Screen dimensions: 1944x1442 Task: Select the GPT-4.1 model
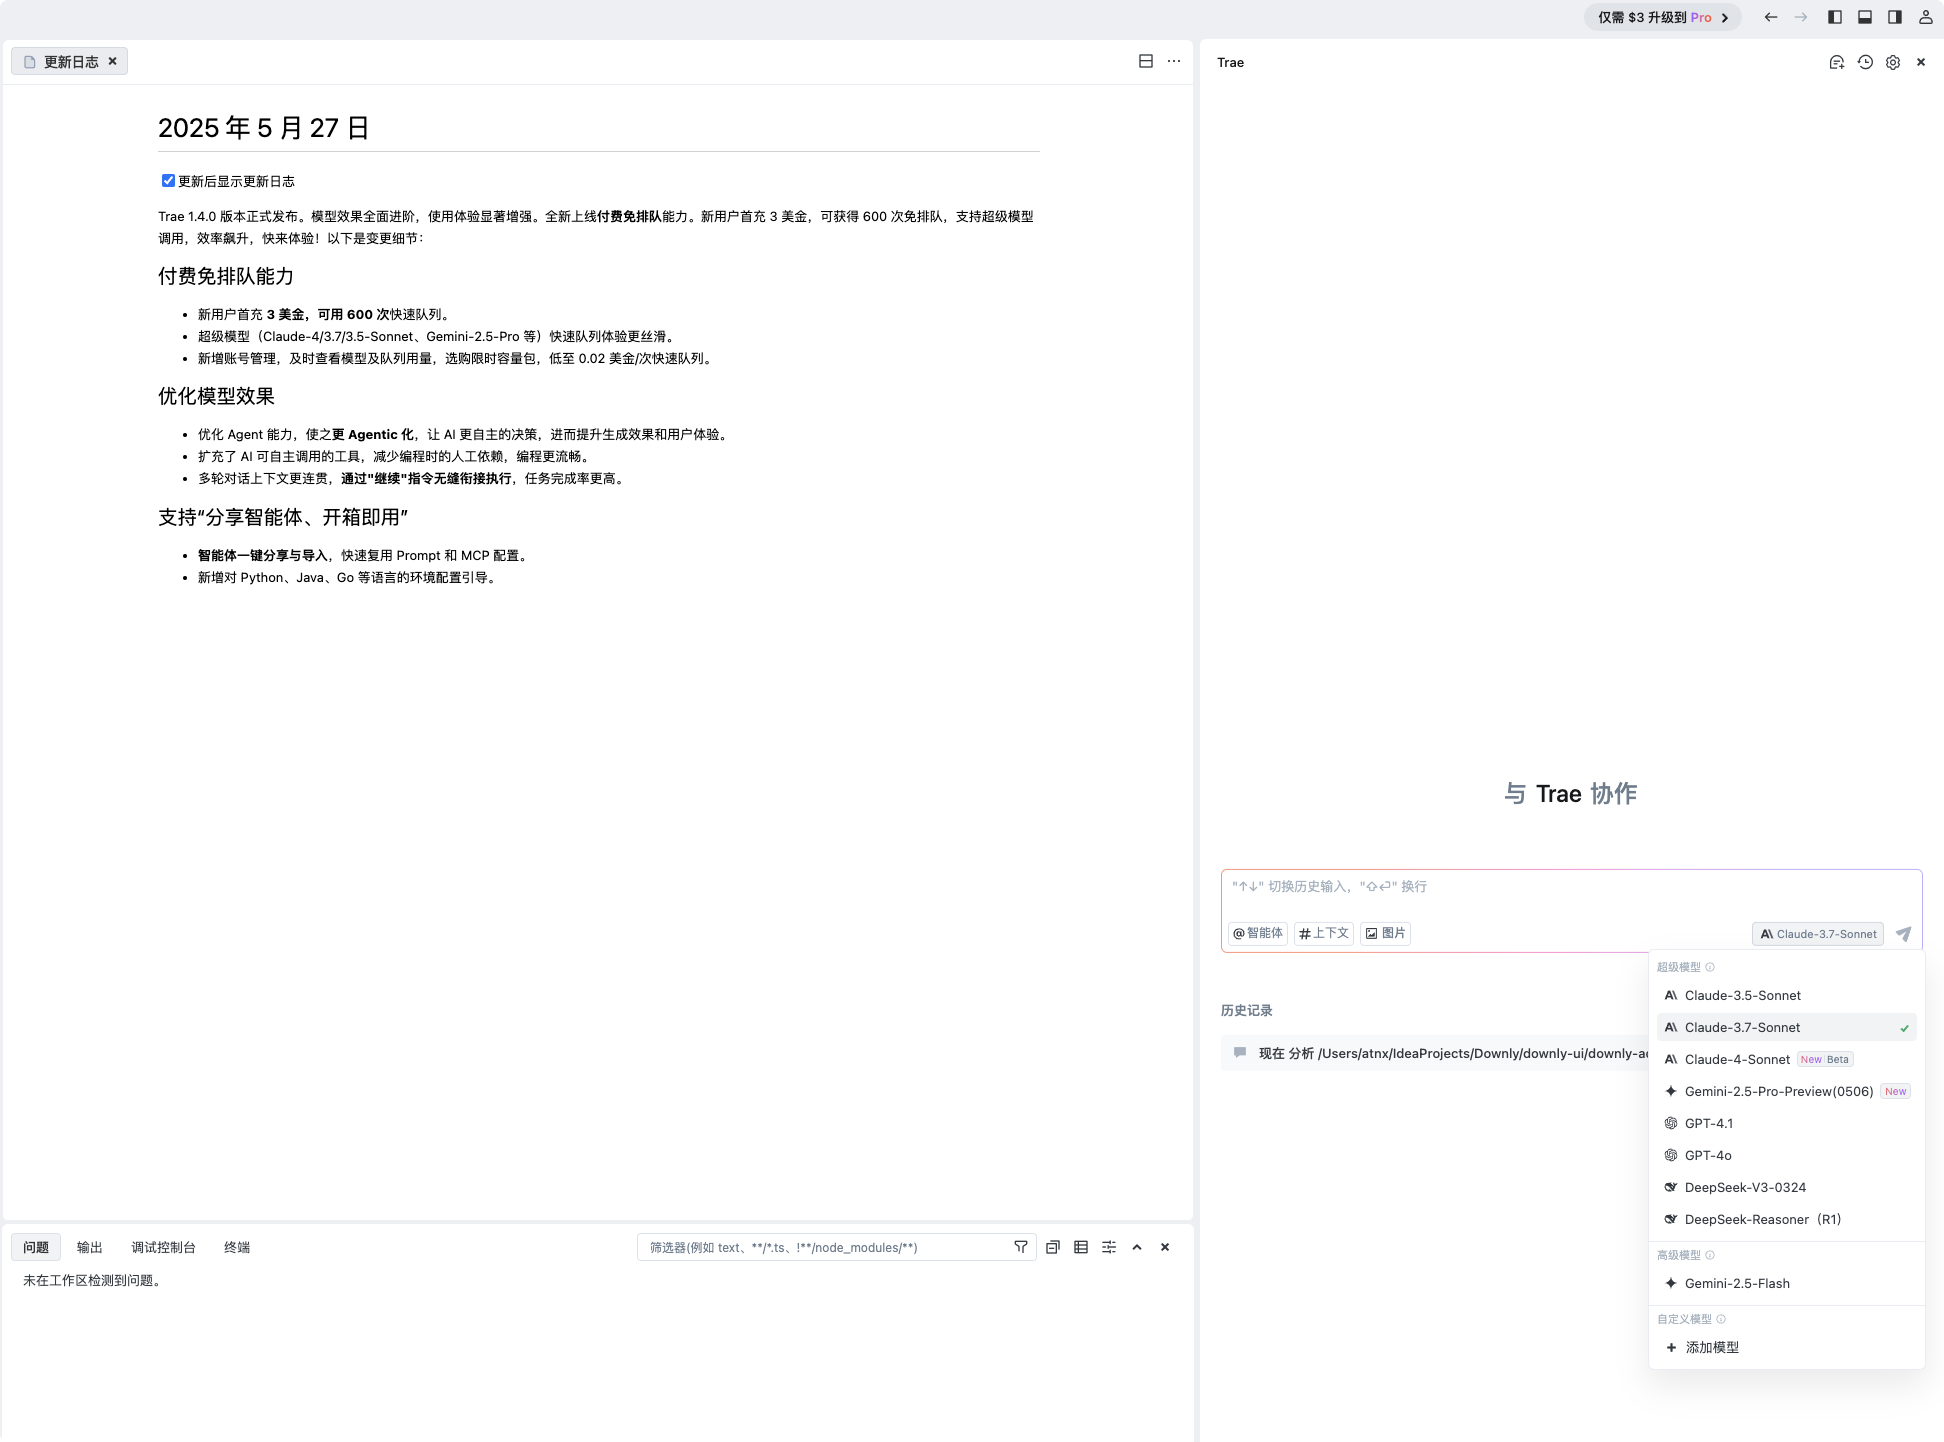click(1786, 1123)
